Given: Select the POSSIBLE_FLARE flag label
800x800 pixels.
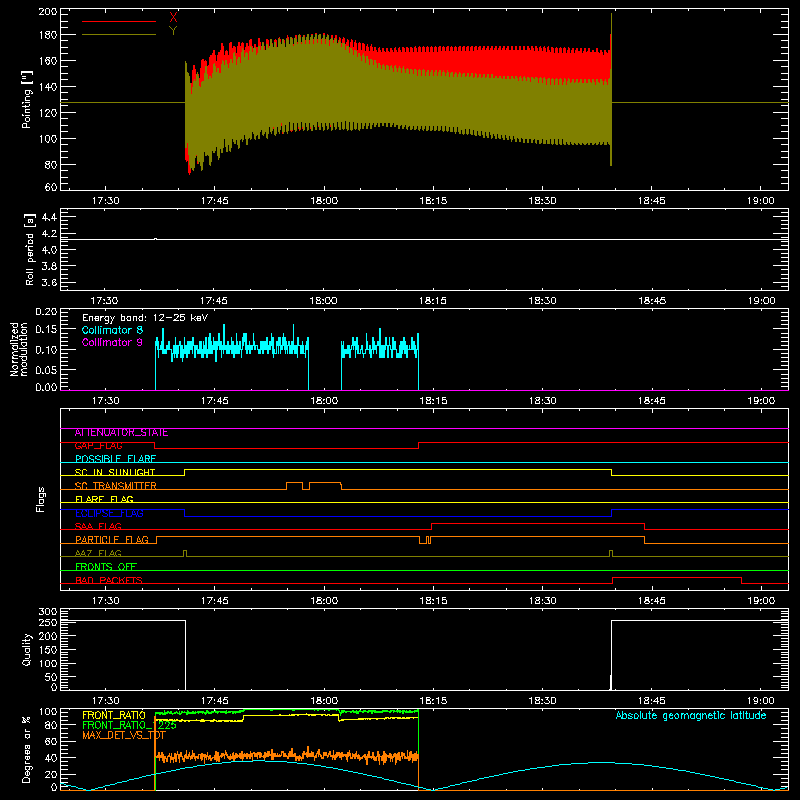Looking at the screenshot, I should coord(115,459).
